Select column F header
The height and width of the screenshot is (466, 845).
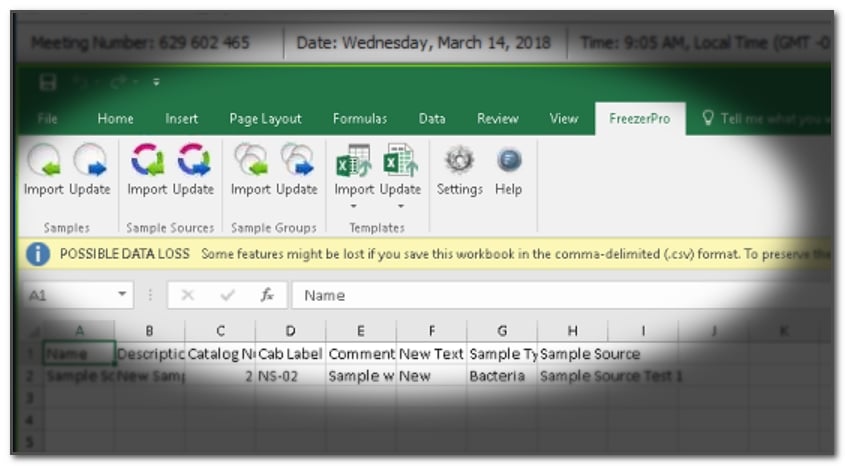431,331
